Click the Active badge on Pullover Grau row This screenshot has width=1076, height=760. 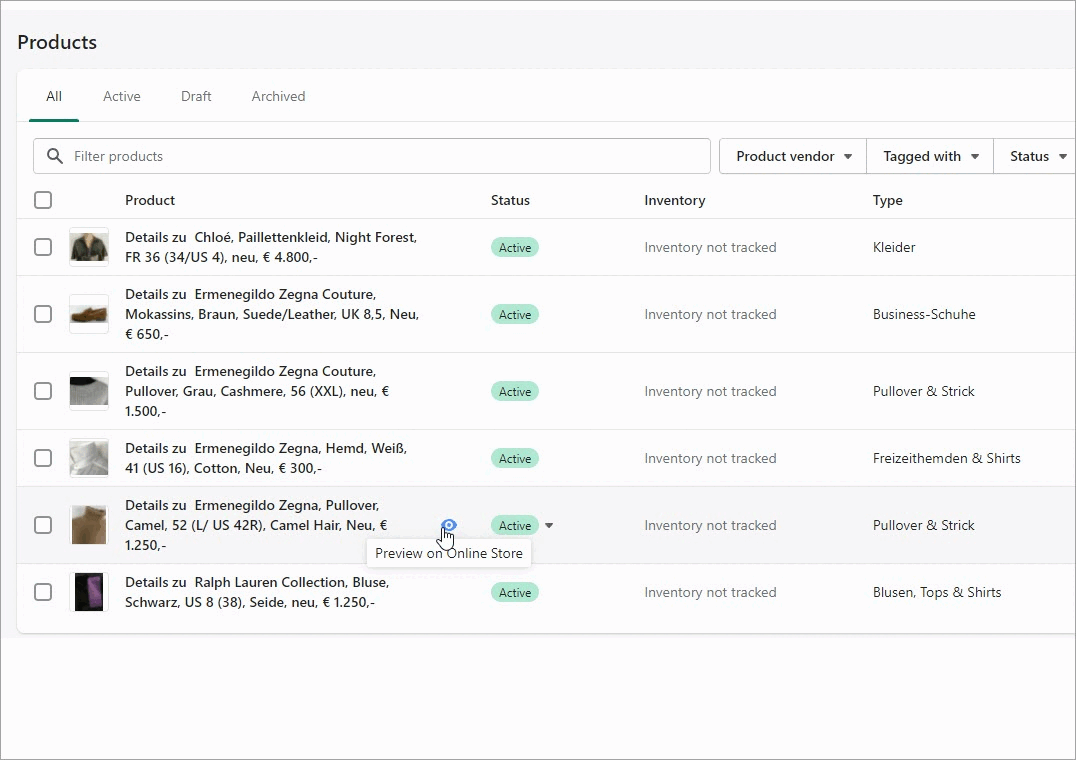click(515, 392)
